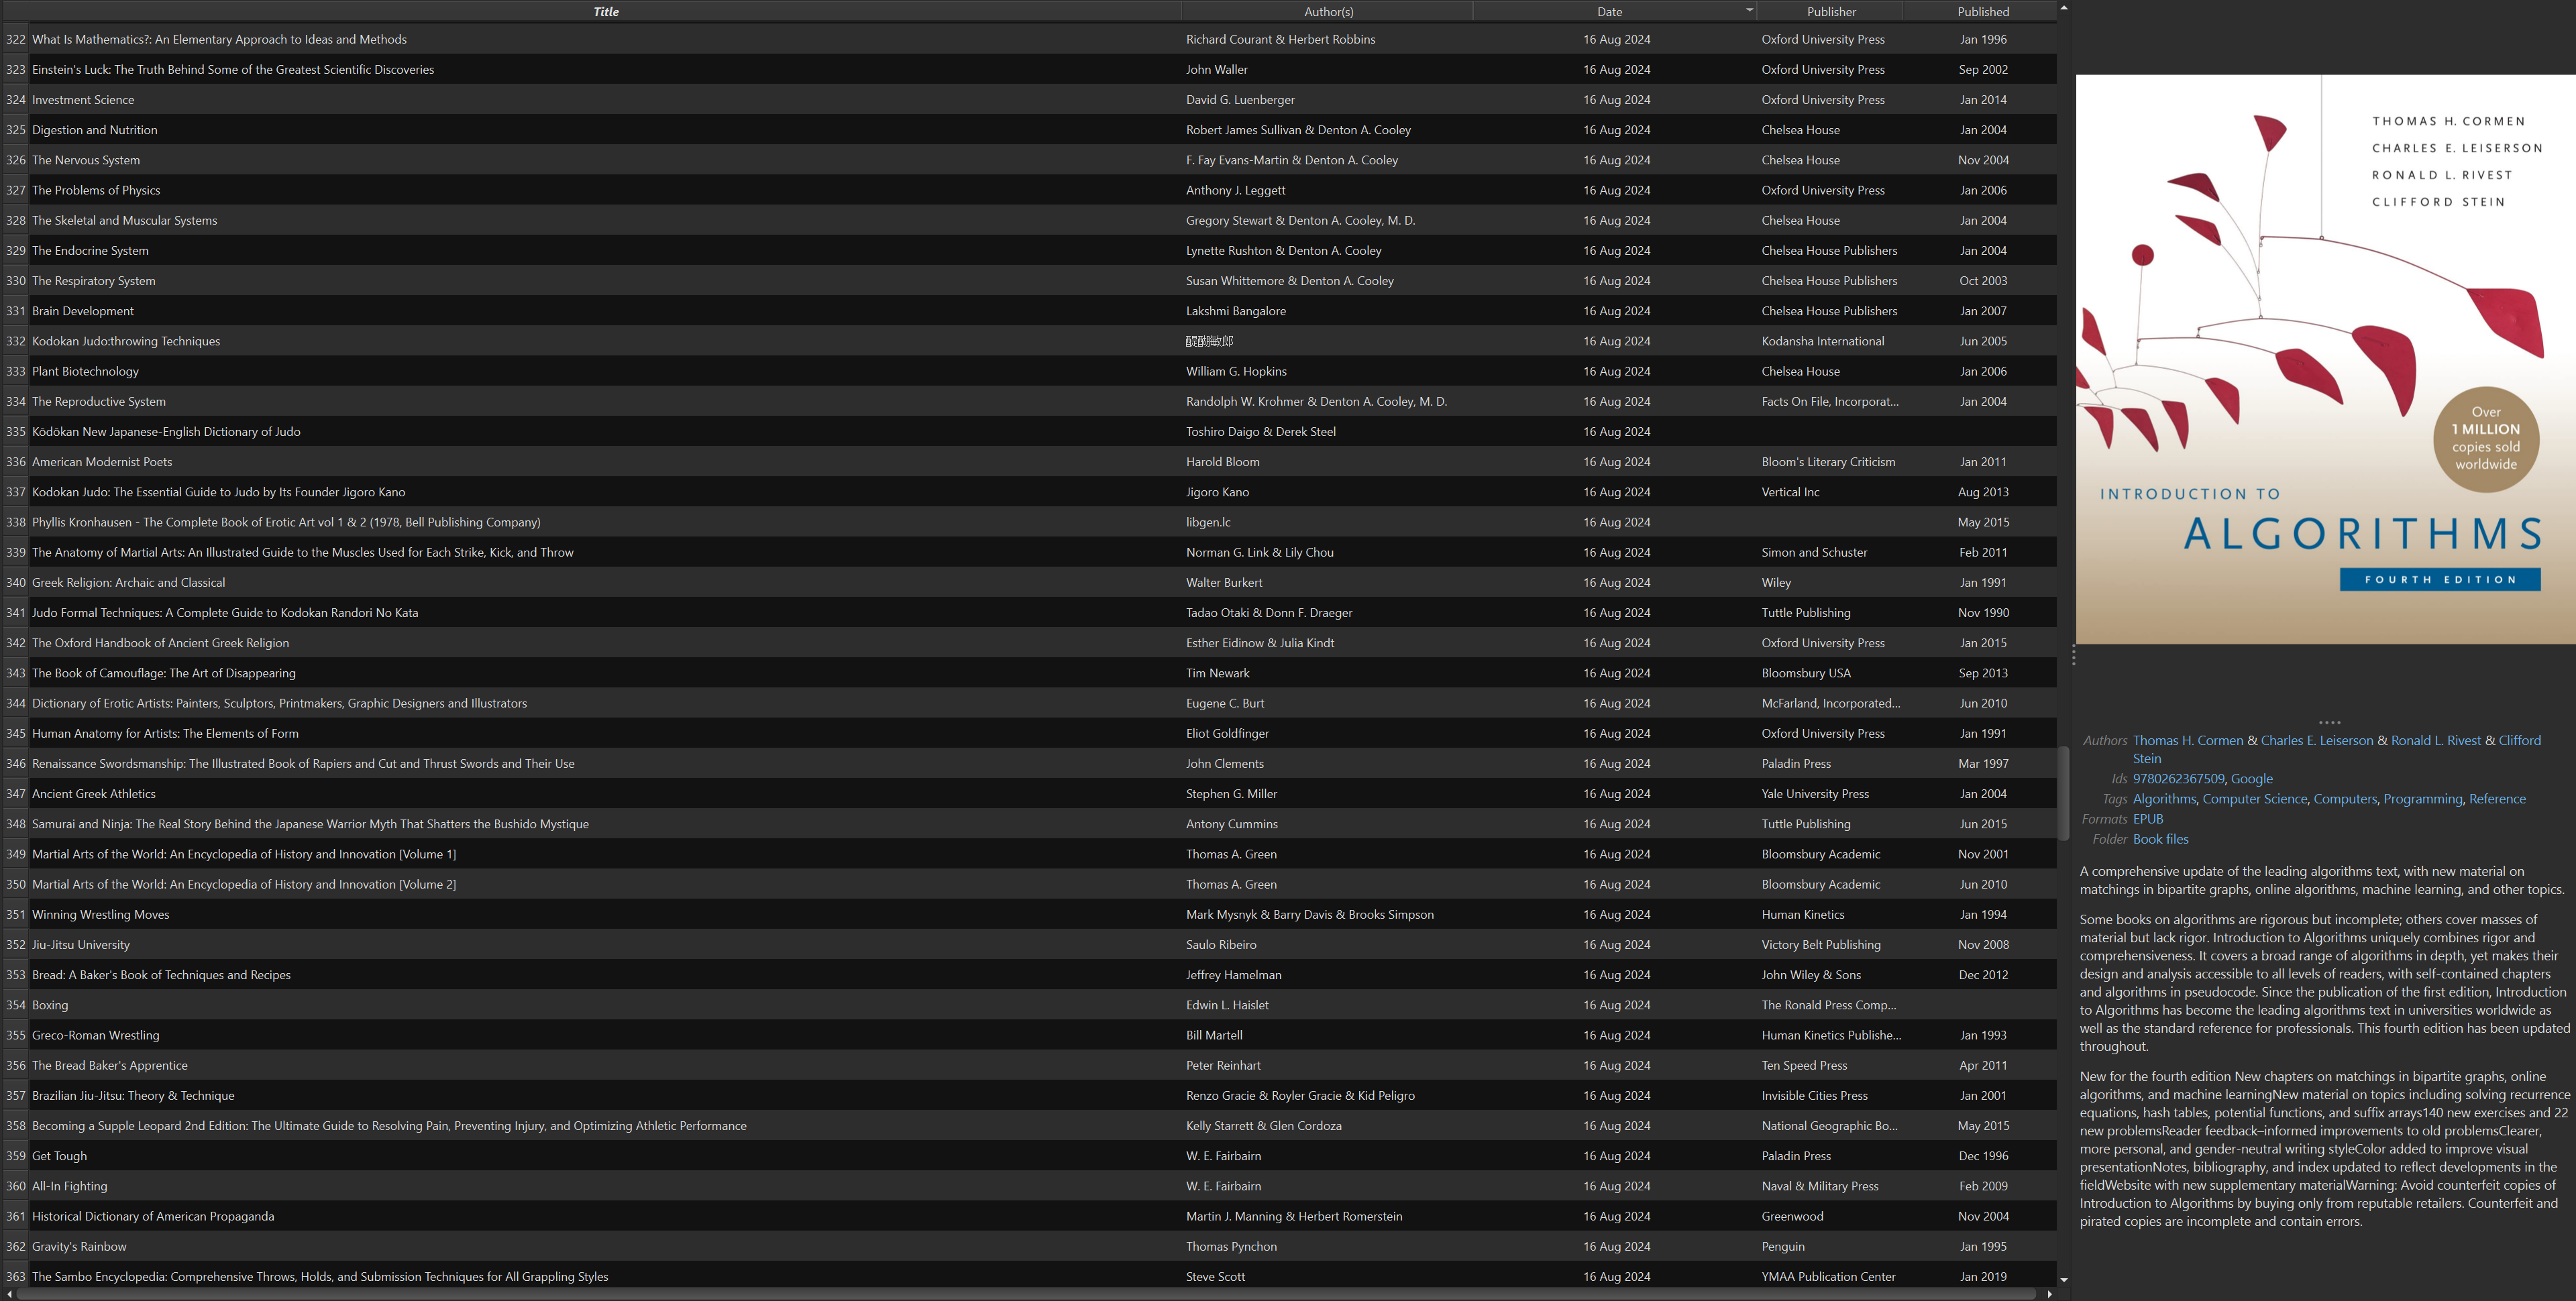Click the dotted divider below the book cover
2576x1301 pixels.
point(2329,722)
